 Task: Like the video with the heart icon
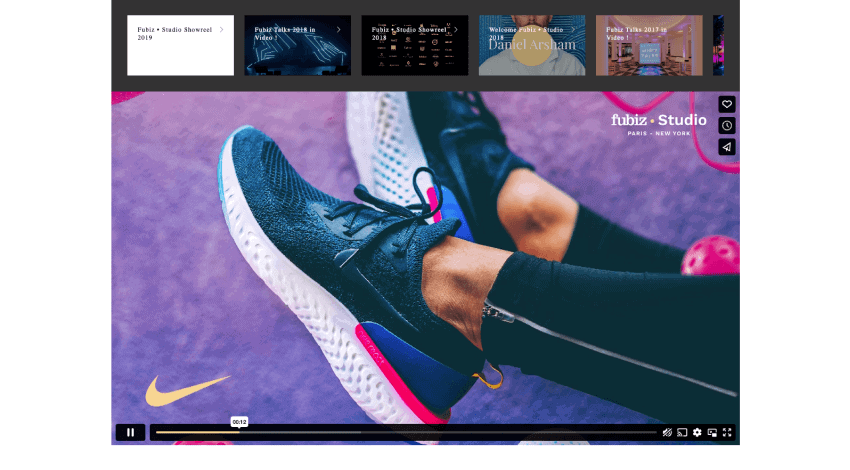[x=727, y=104]
